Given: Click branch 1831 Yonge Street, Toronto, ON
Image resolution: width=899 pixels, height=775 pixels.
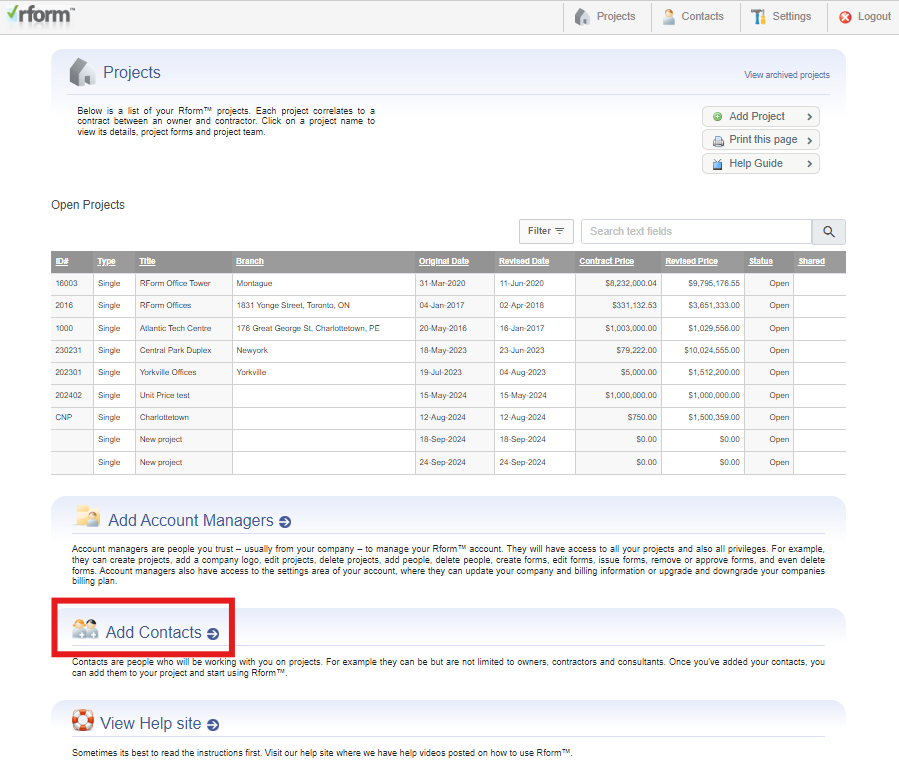Looking at the screenshot, I should coord(293,306).
